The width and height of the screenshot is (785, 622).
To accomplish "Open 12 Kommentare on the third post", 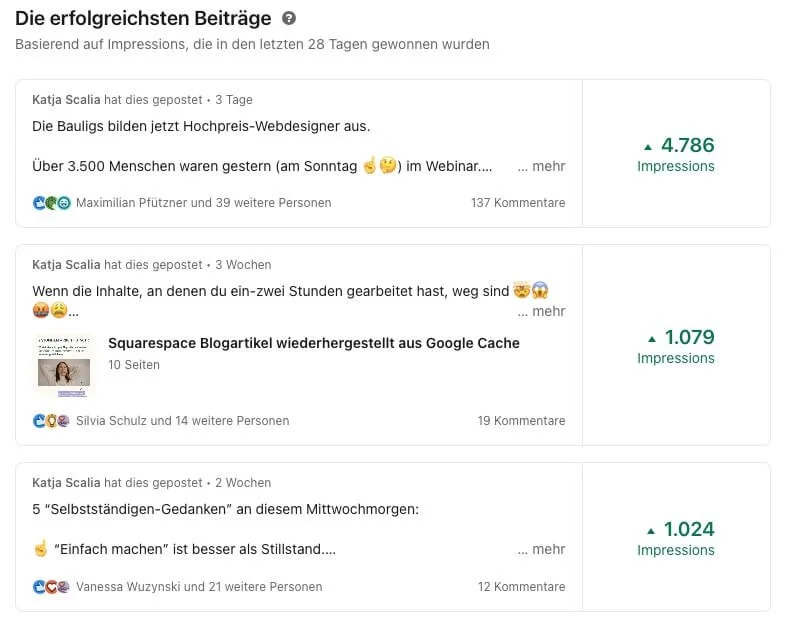I will 522,586.
